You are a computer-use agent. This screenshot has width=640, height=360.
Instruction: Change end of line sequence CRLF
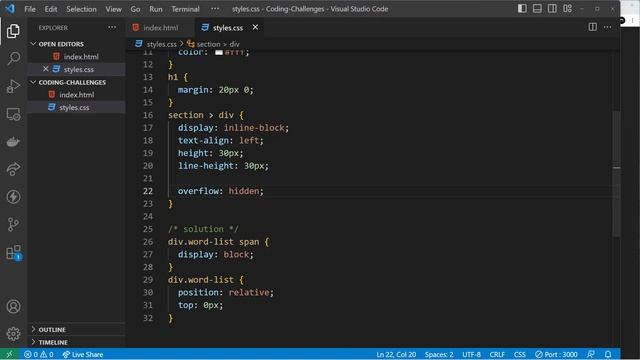click(497, 354)
